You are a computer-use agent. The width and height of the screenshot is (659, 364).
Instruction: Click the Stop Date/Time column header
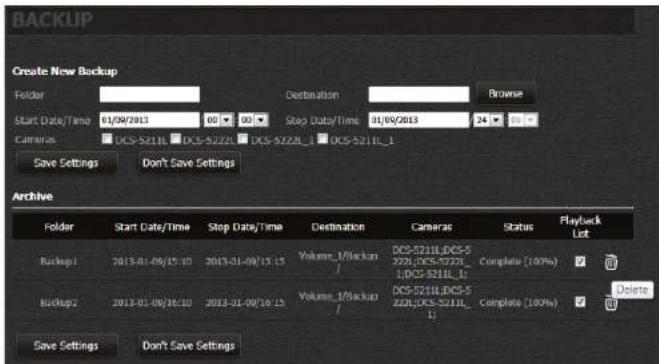245,227
